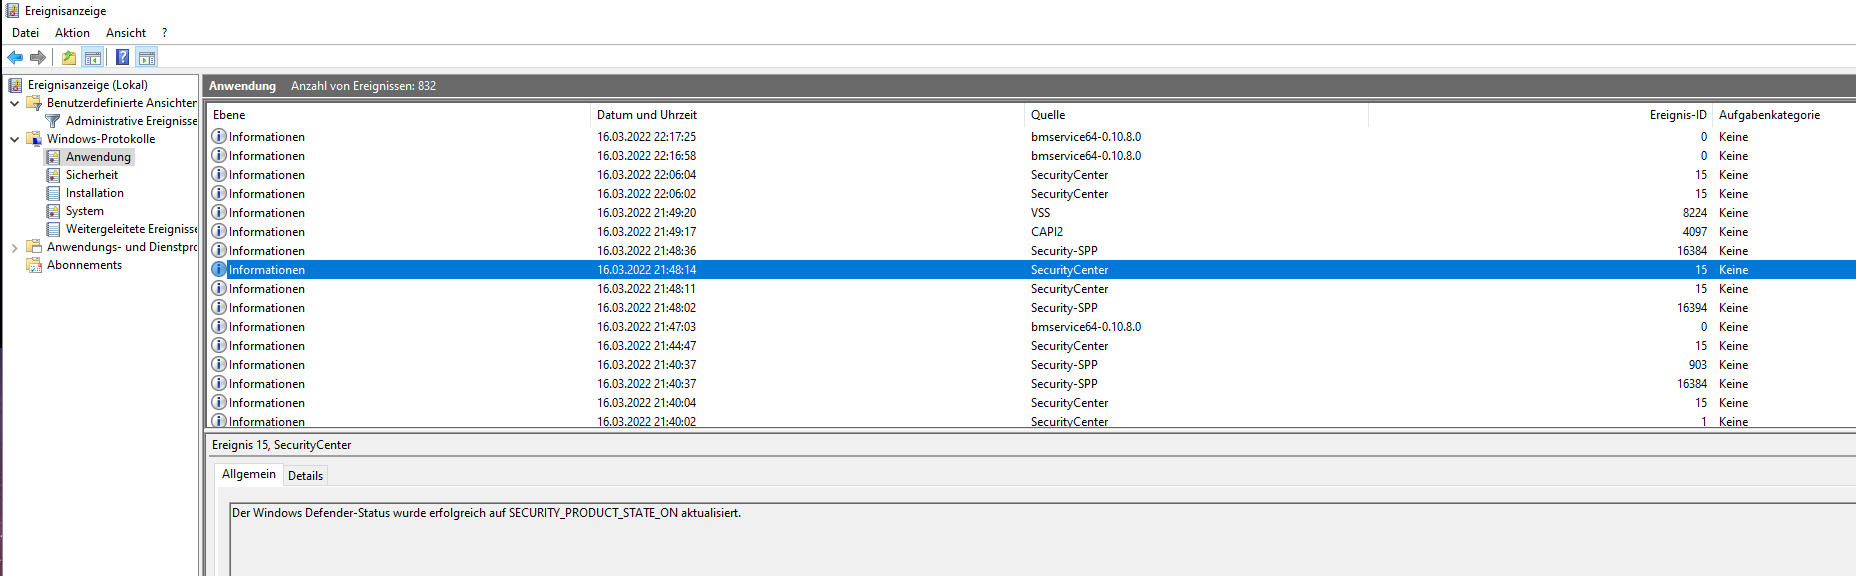Click info icon of the event ID 903 row

219,364
